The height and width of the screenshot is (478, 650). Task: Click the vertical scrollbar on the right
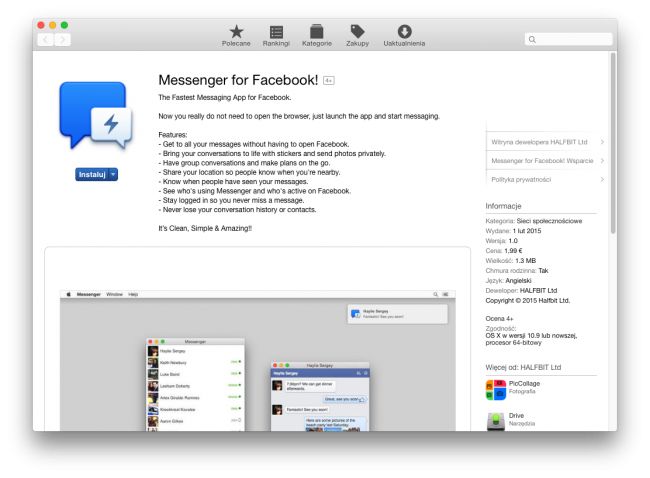pos(613,143)
